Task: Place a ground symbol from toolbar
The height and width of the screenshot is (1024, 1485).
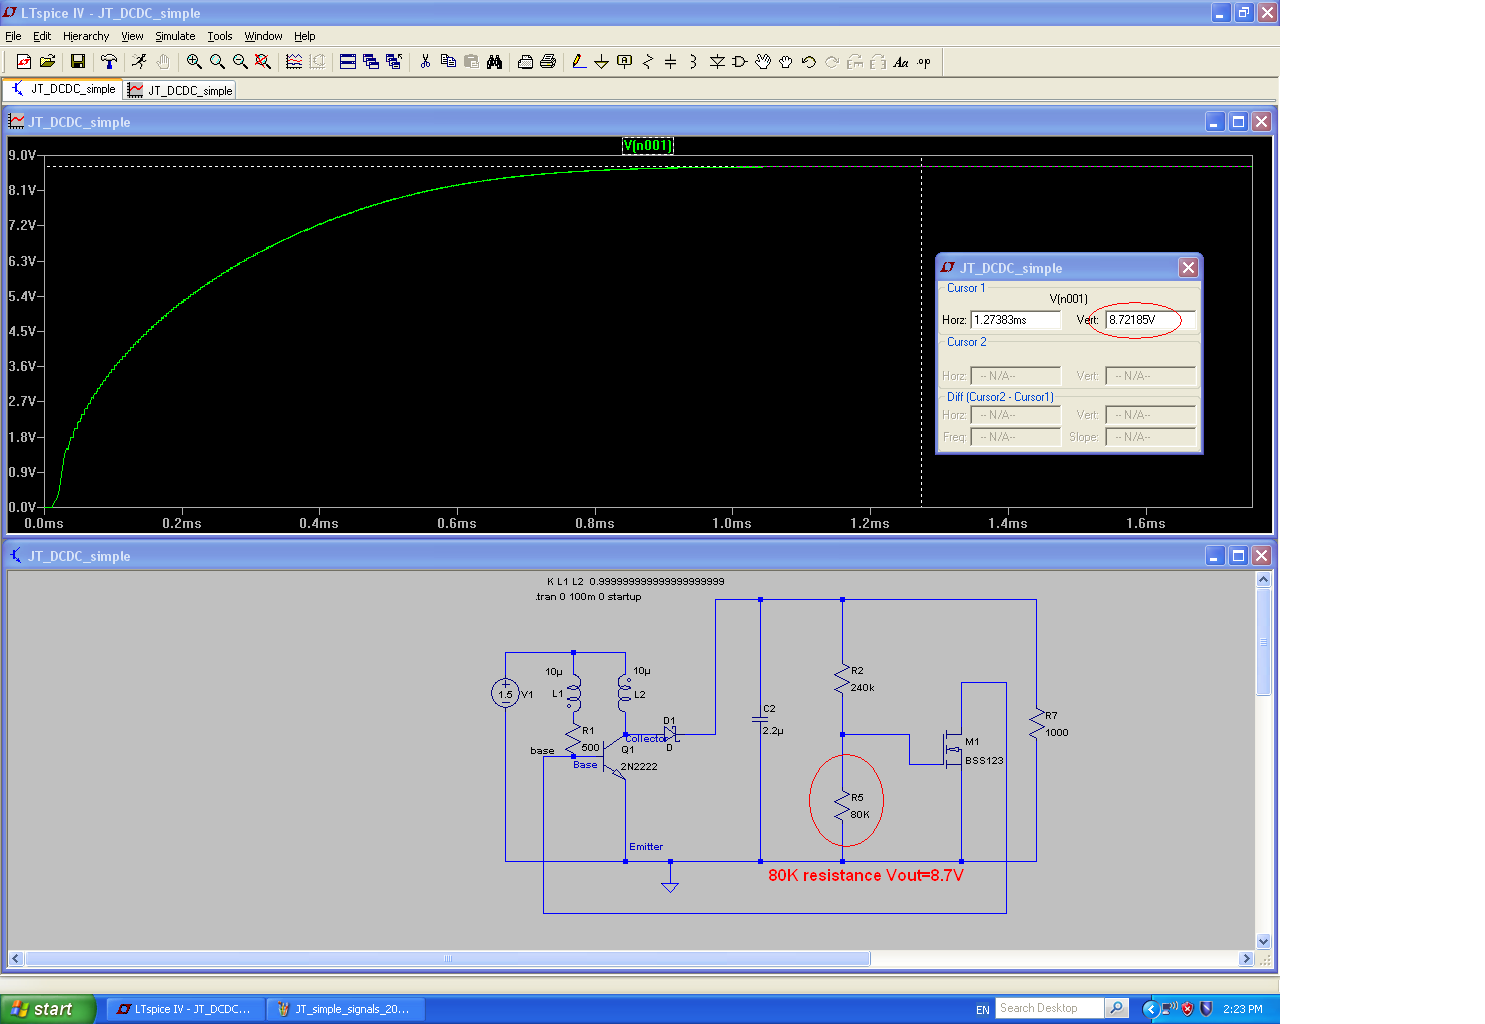Action: (x=601, y=62)
